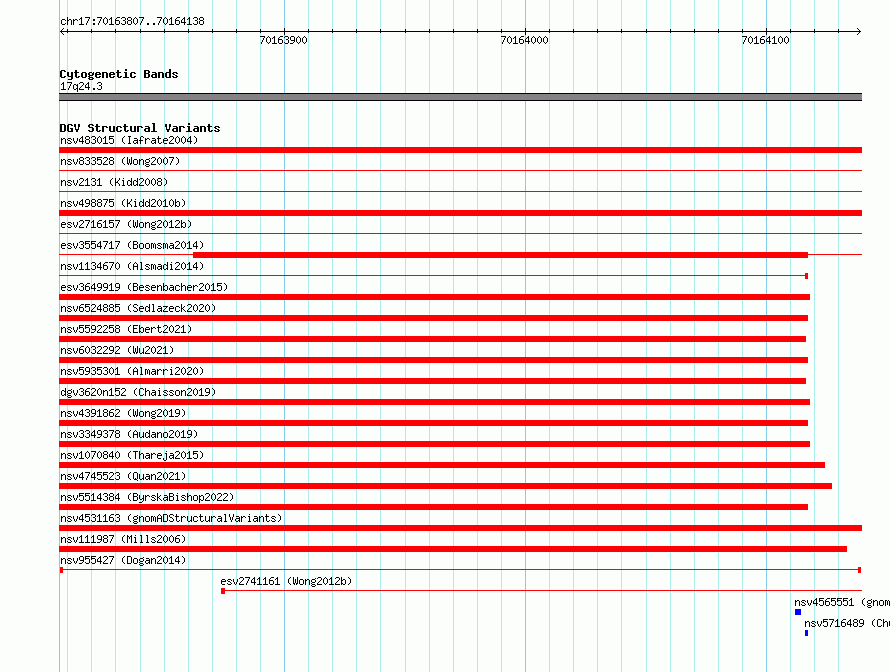Open nsv498875 (Kidd2010b) variant
Viewport: 890px width, 672px height.
click(123, 203)
